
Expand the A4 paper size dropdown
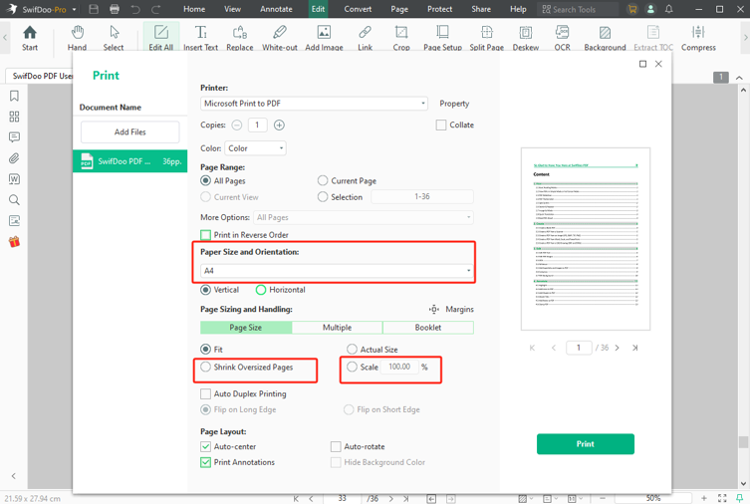tap(337, 271)
